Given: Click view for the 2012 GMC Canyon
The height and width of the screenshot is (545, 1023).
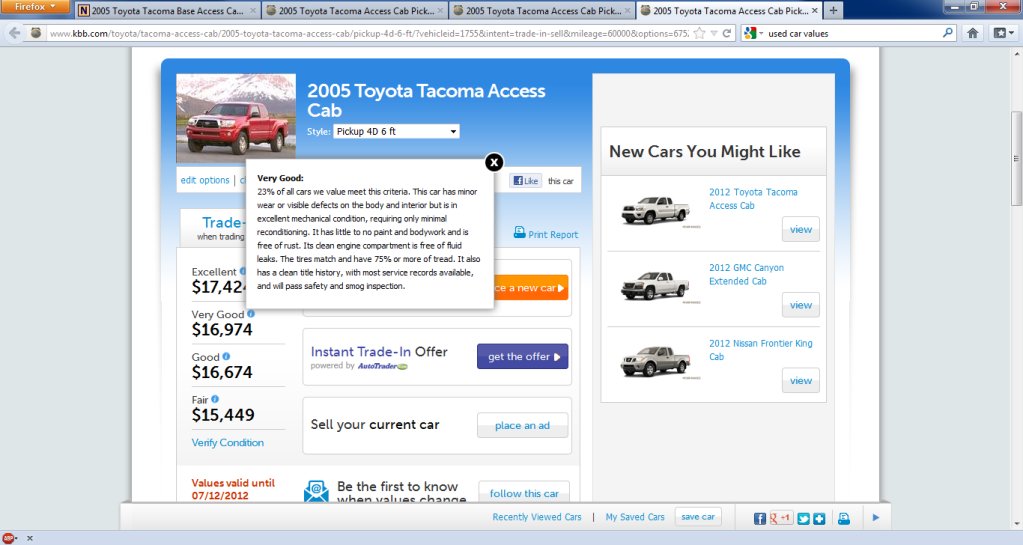Looking at the screenshot, I should click(x=801, y=305).
